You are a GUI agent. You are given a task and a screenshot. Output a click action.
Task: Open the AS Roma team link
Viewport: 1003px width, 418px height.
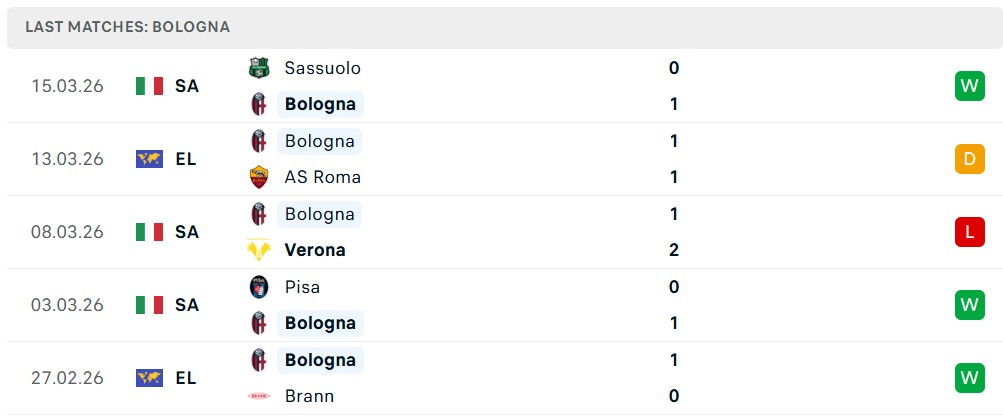tap(322, 177)
